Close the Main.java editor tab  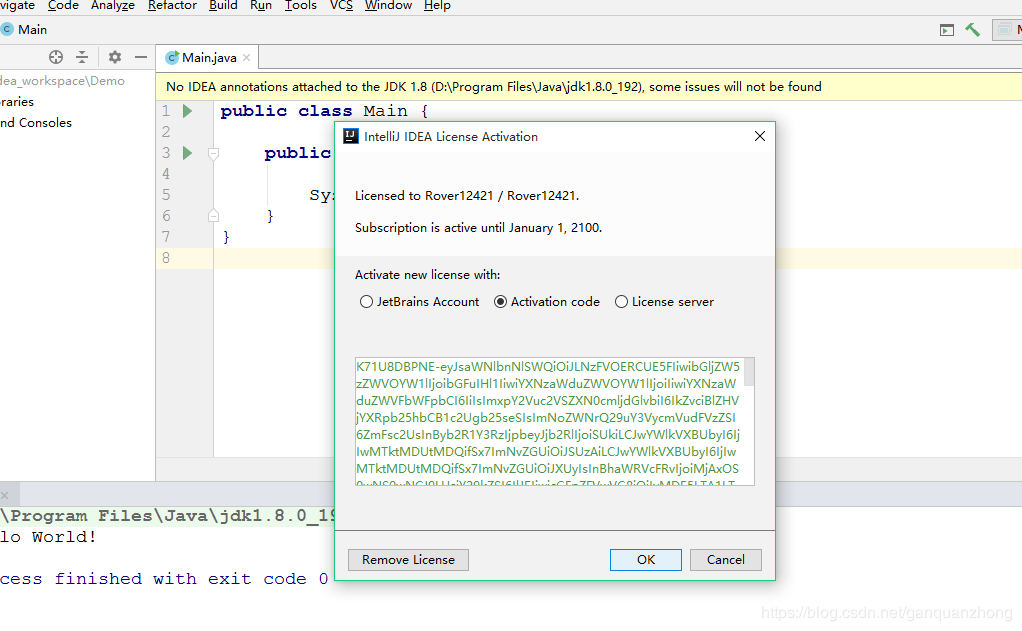pyautogui.click(x=246, y=57)
